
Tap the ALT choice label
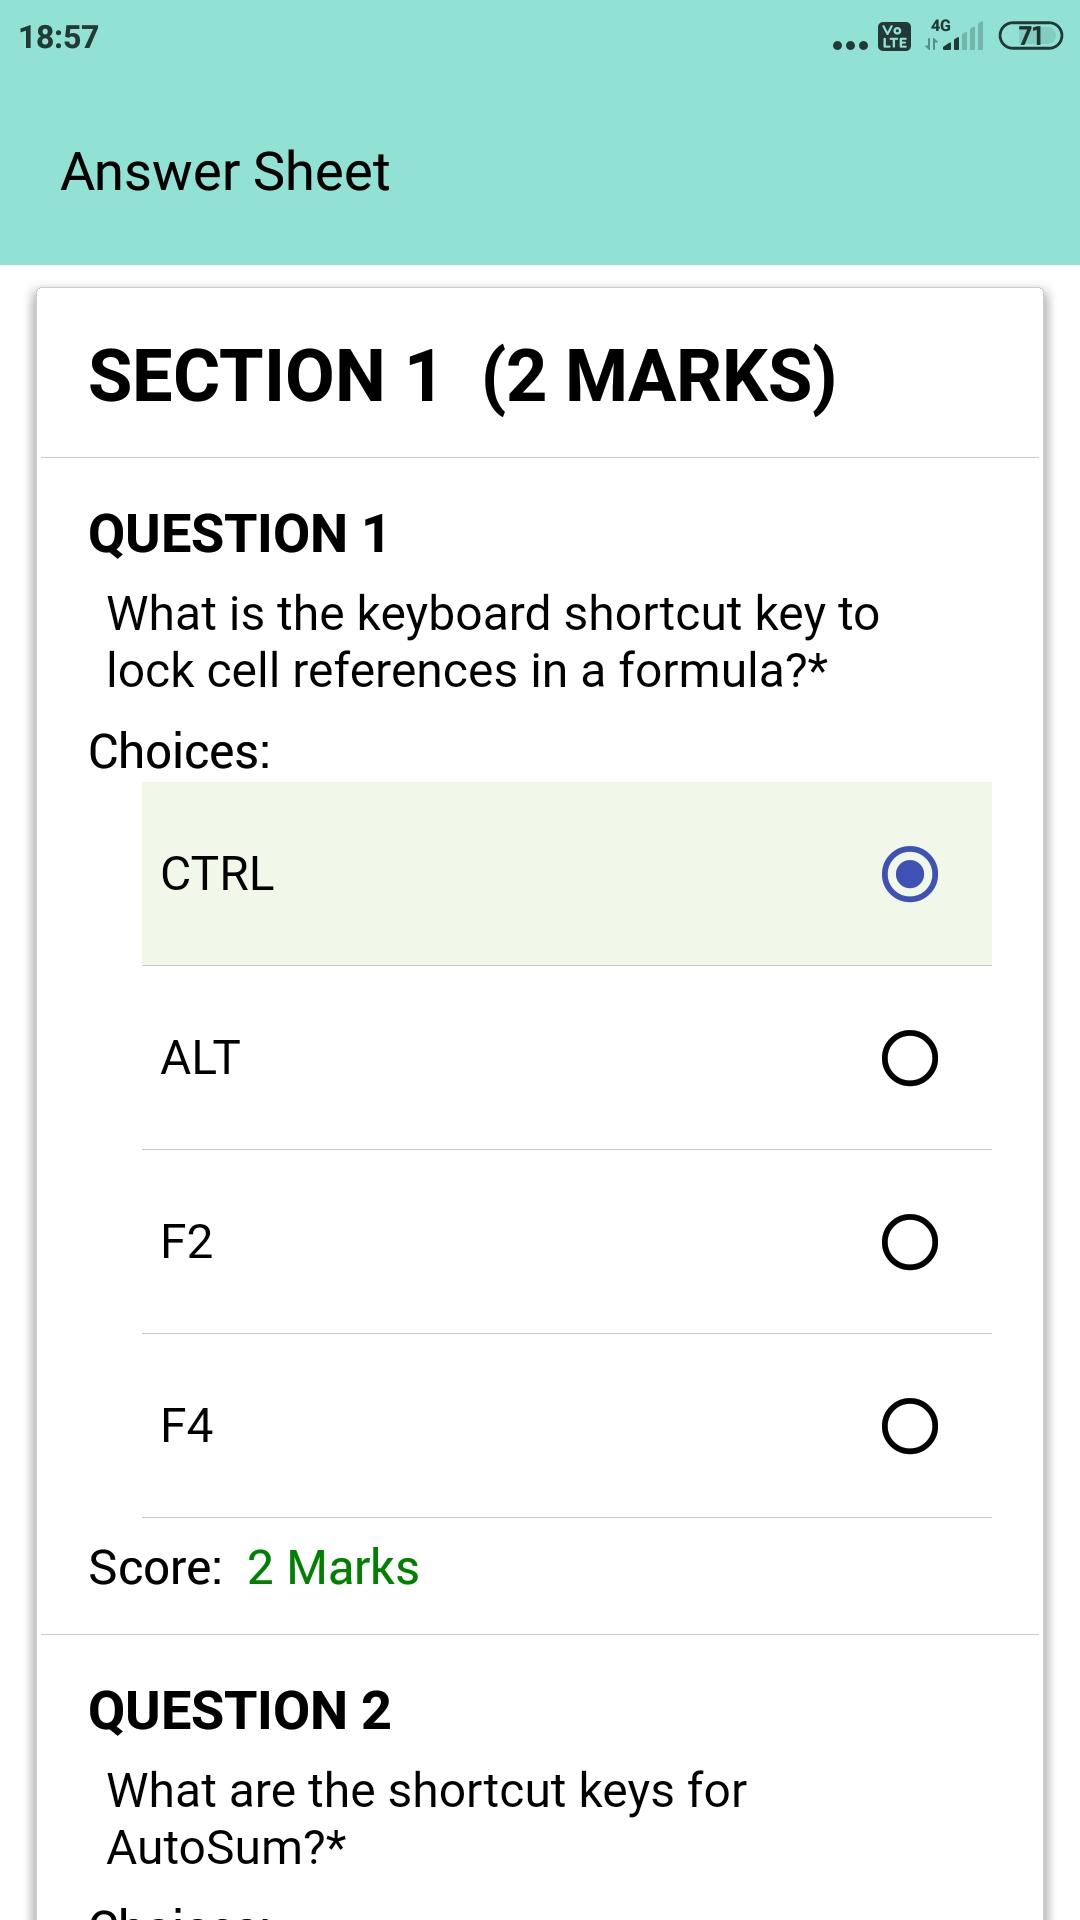[200, 1058]
